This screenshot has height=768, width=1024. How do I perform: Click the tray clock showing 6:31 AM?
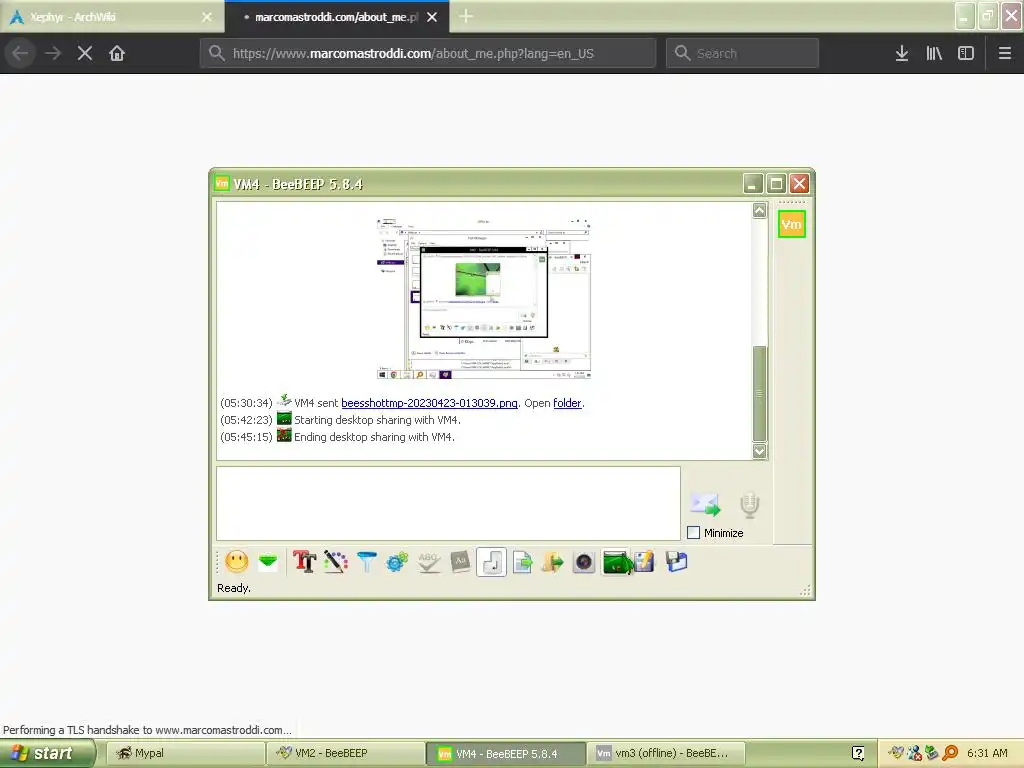tap(987, 753)
